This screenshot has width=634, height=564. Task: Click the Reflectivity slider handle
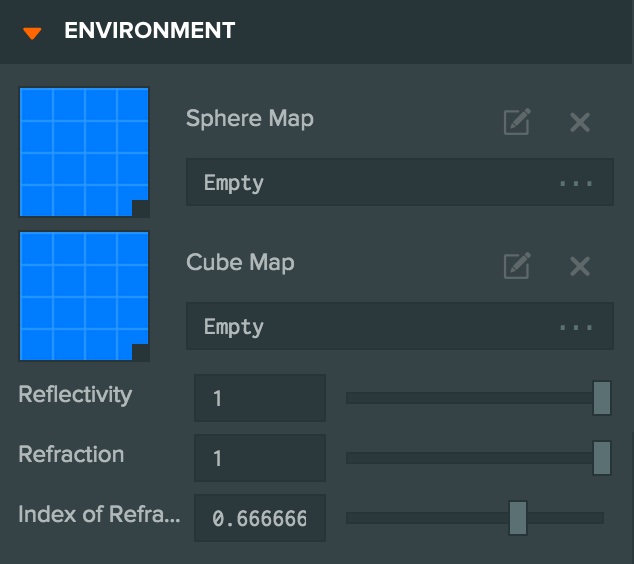(x=602, y=398)
